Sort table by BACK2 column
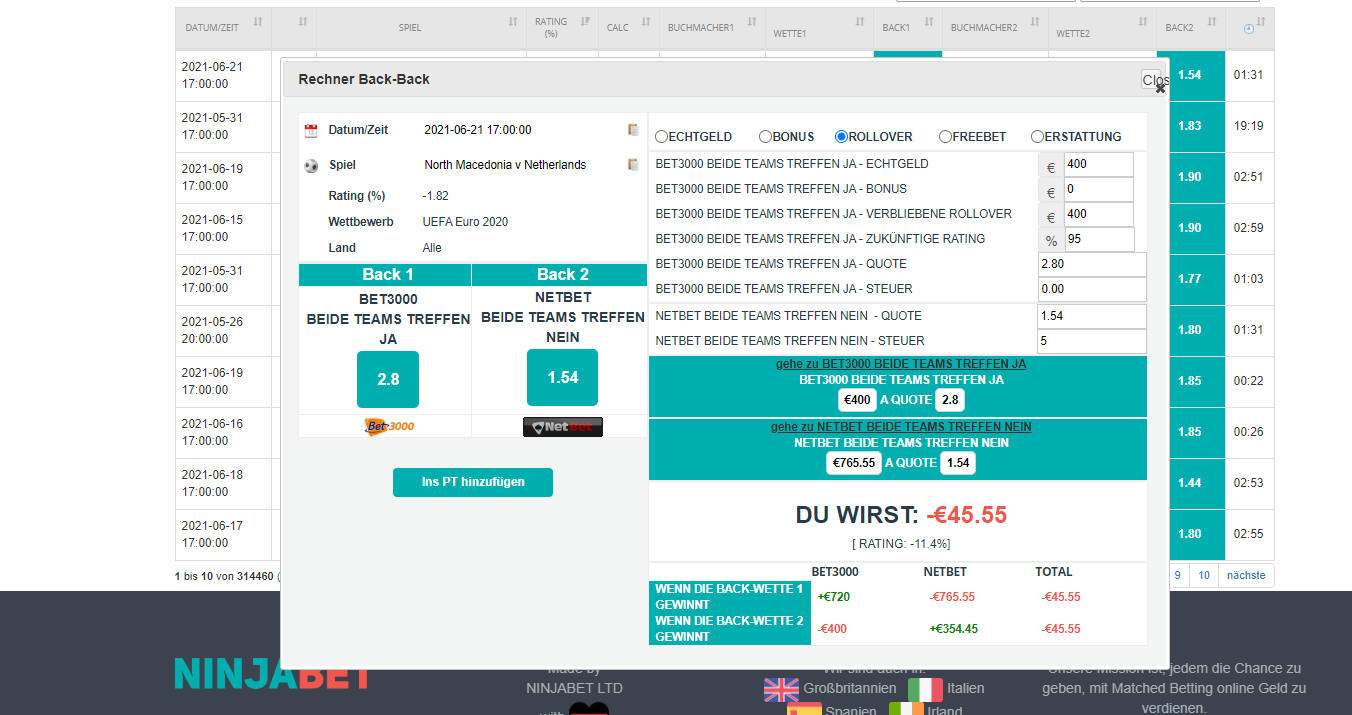 [x=1191, y=27]
